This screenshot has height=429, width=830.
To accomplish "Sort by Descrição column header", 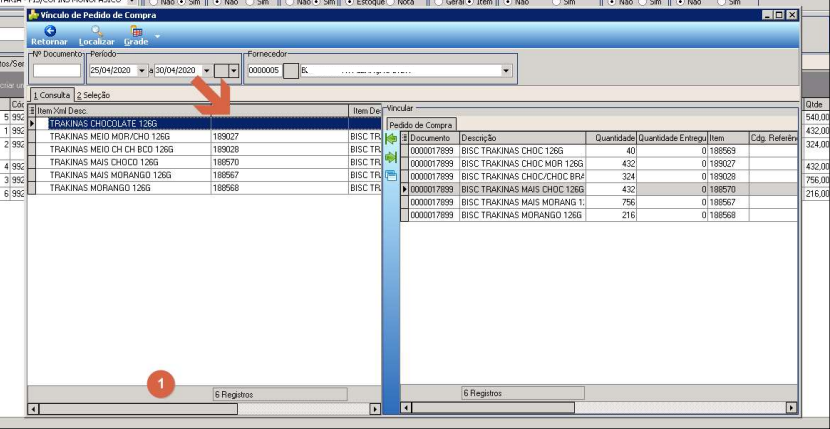I will pyautogui.click(x=522, y=138).
